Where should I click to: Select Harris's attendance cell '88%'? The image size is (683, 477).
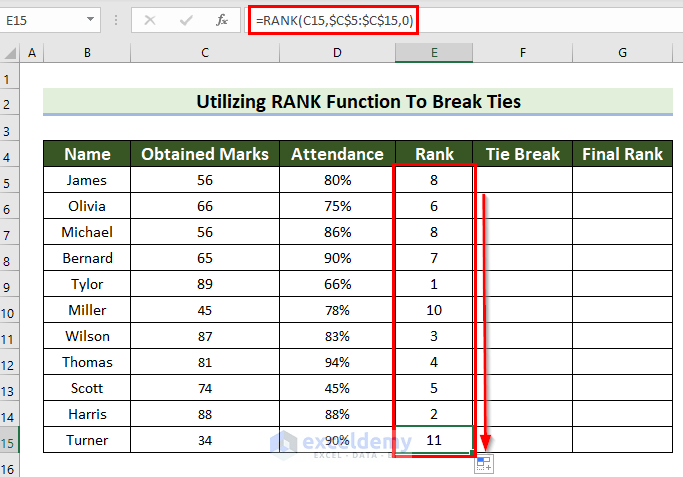337,414
